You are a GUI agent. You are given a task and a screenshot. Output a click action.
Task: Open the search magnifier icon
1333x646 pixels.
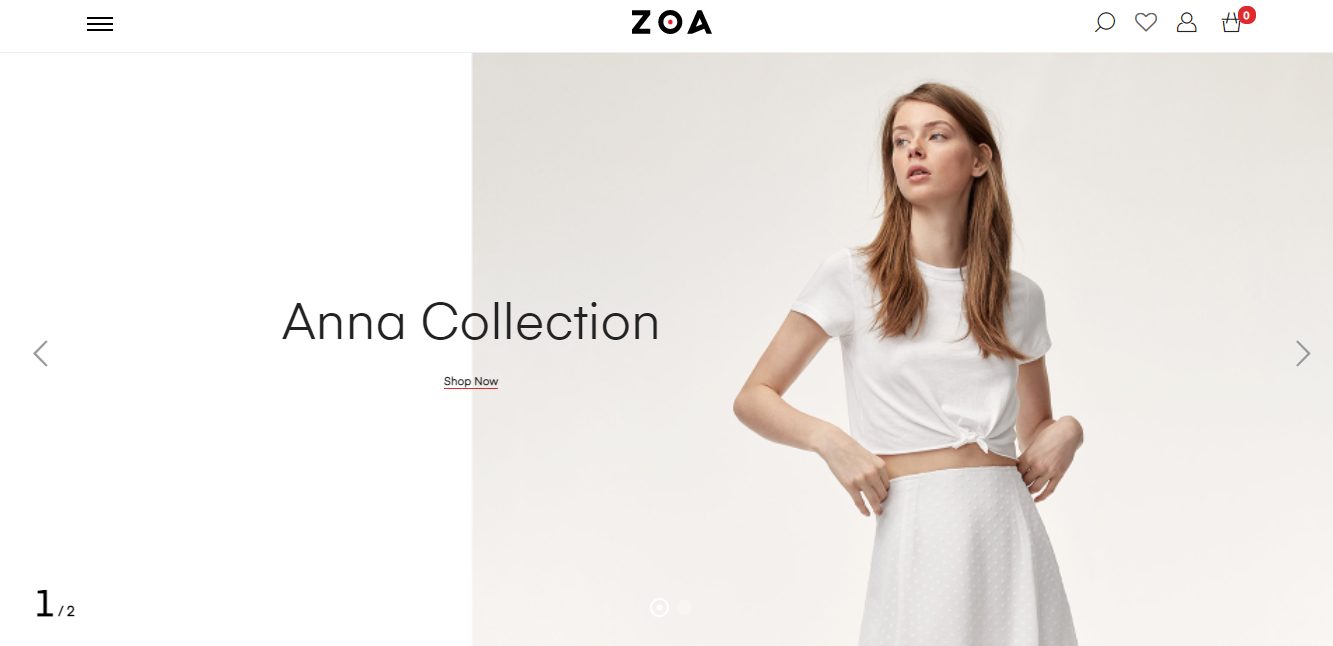pos(1105,22)
